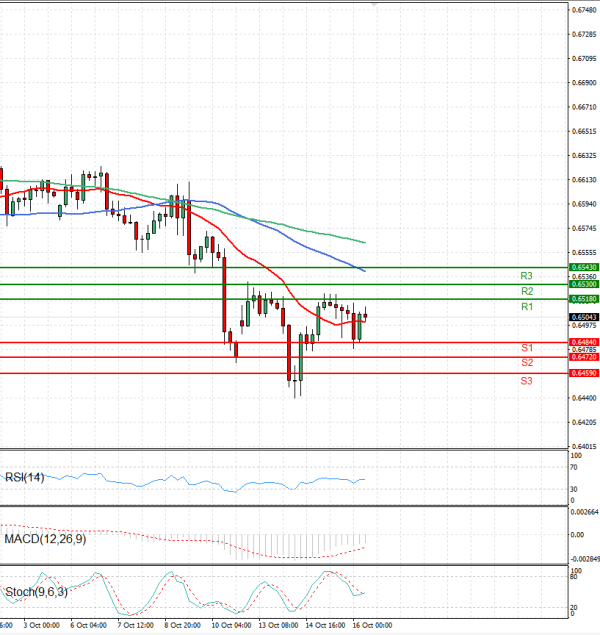600x635 pixels.
Task: Click the R1 resistance label
Action: 526,307
